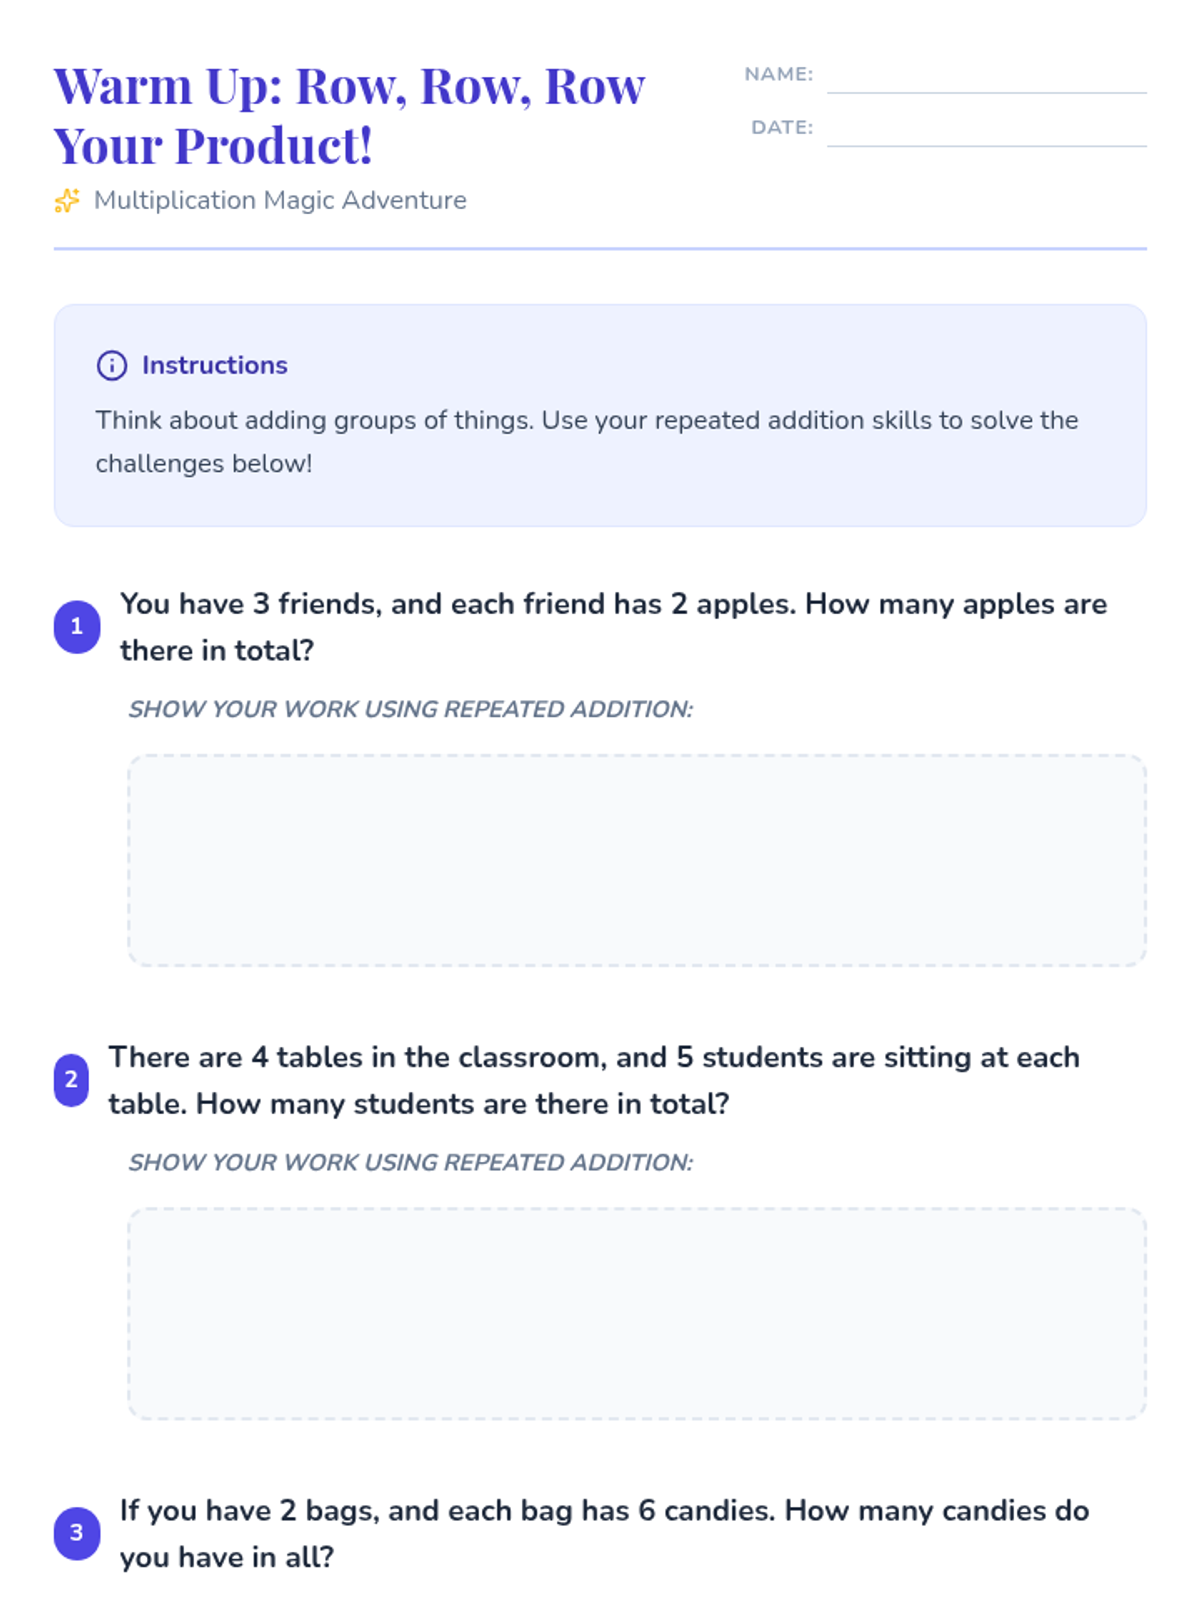This screenshot has width=1200, height=1600.
Task: Click the number 3 question badge
Action: [x=77, y=1533]
